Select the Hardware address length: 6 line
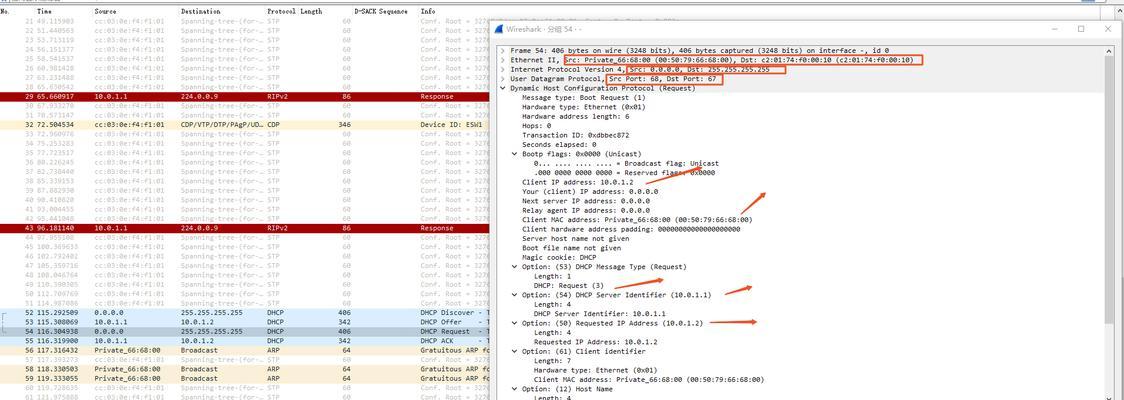Viewport: 1124px width, 400px height. [x=576, y=116]
